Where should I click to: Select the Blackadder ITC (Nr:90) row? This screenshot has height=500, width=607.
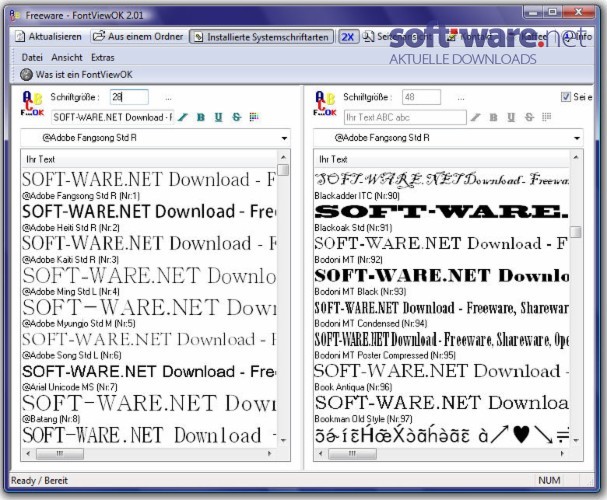(441, 186)
